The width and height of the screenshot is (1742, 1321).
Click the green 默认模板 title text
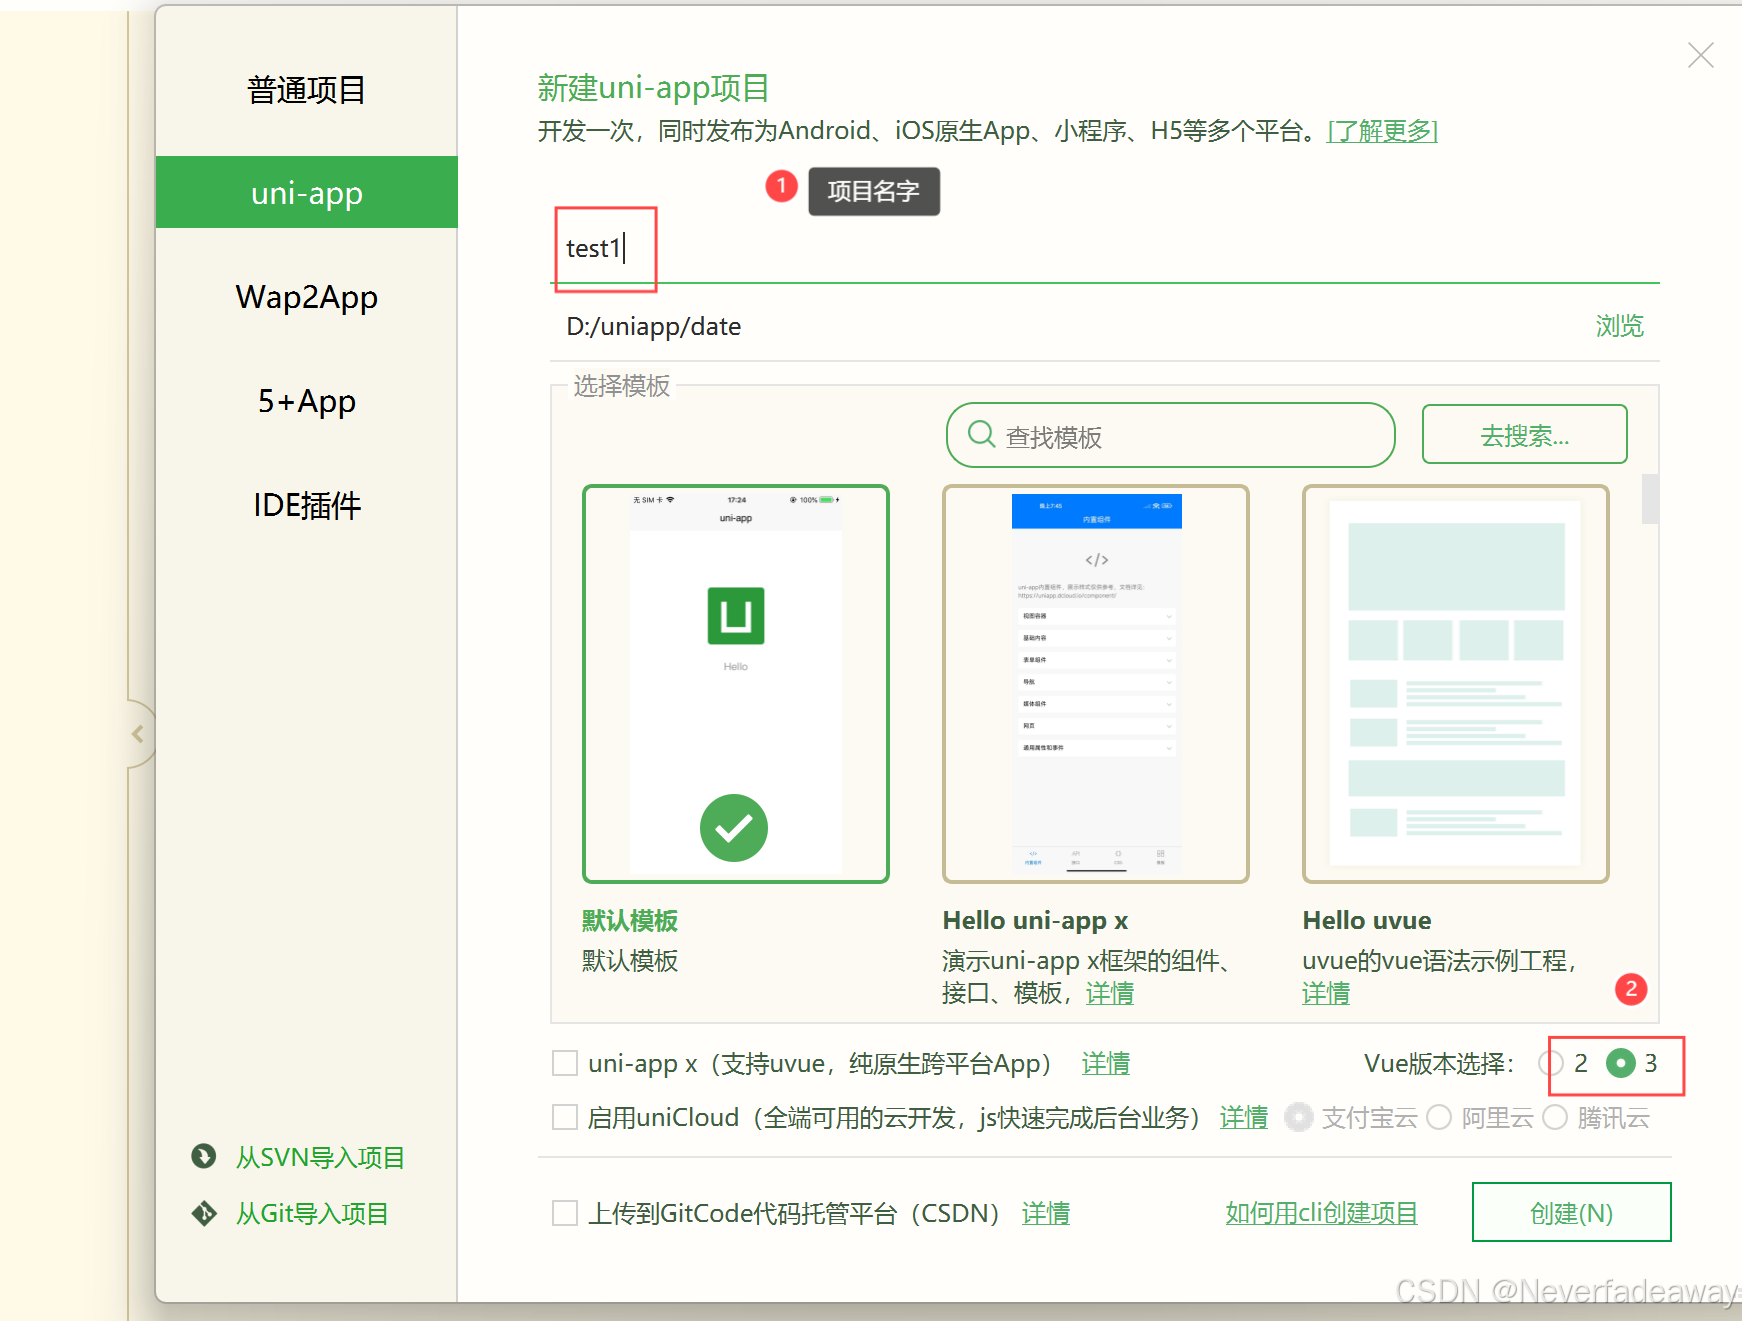630,920
